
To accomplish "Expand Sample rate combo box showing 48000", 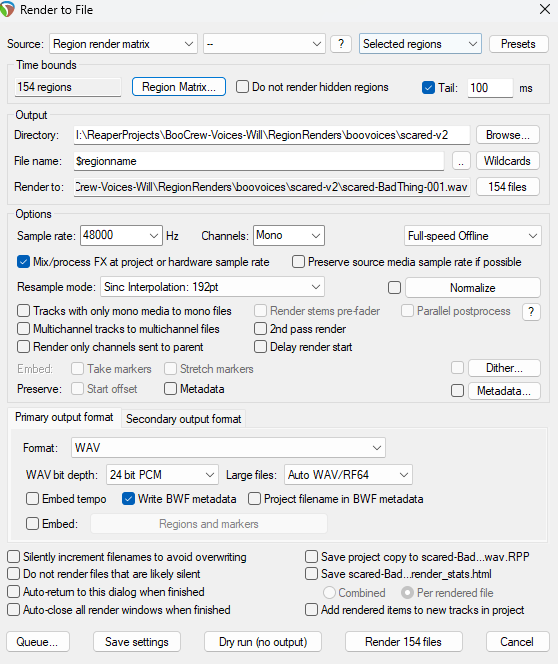I will click(x=122, y=235).
